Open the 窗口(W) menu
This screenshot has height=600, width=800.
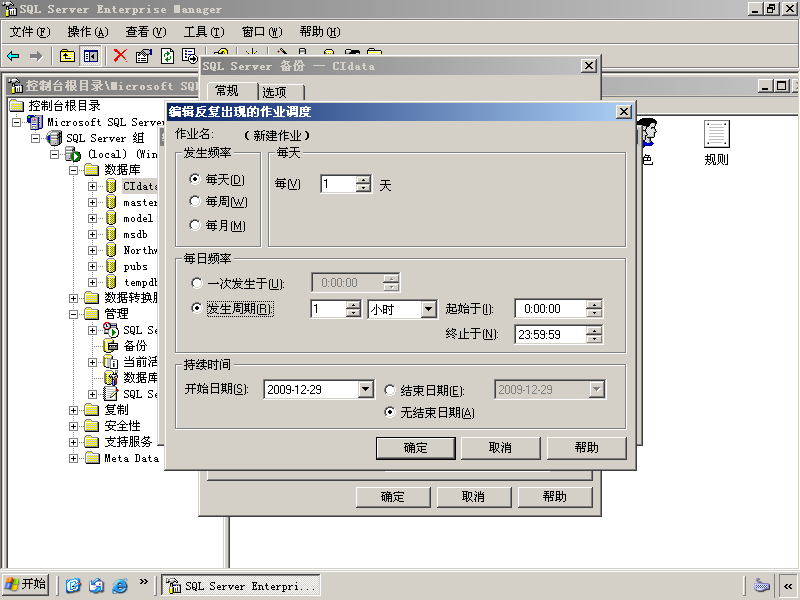[262, 32]
